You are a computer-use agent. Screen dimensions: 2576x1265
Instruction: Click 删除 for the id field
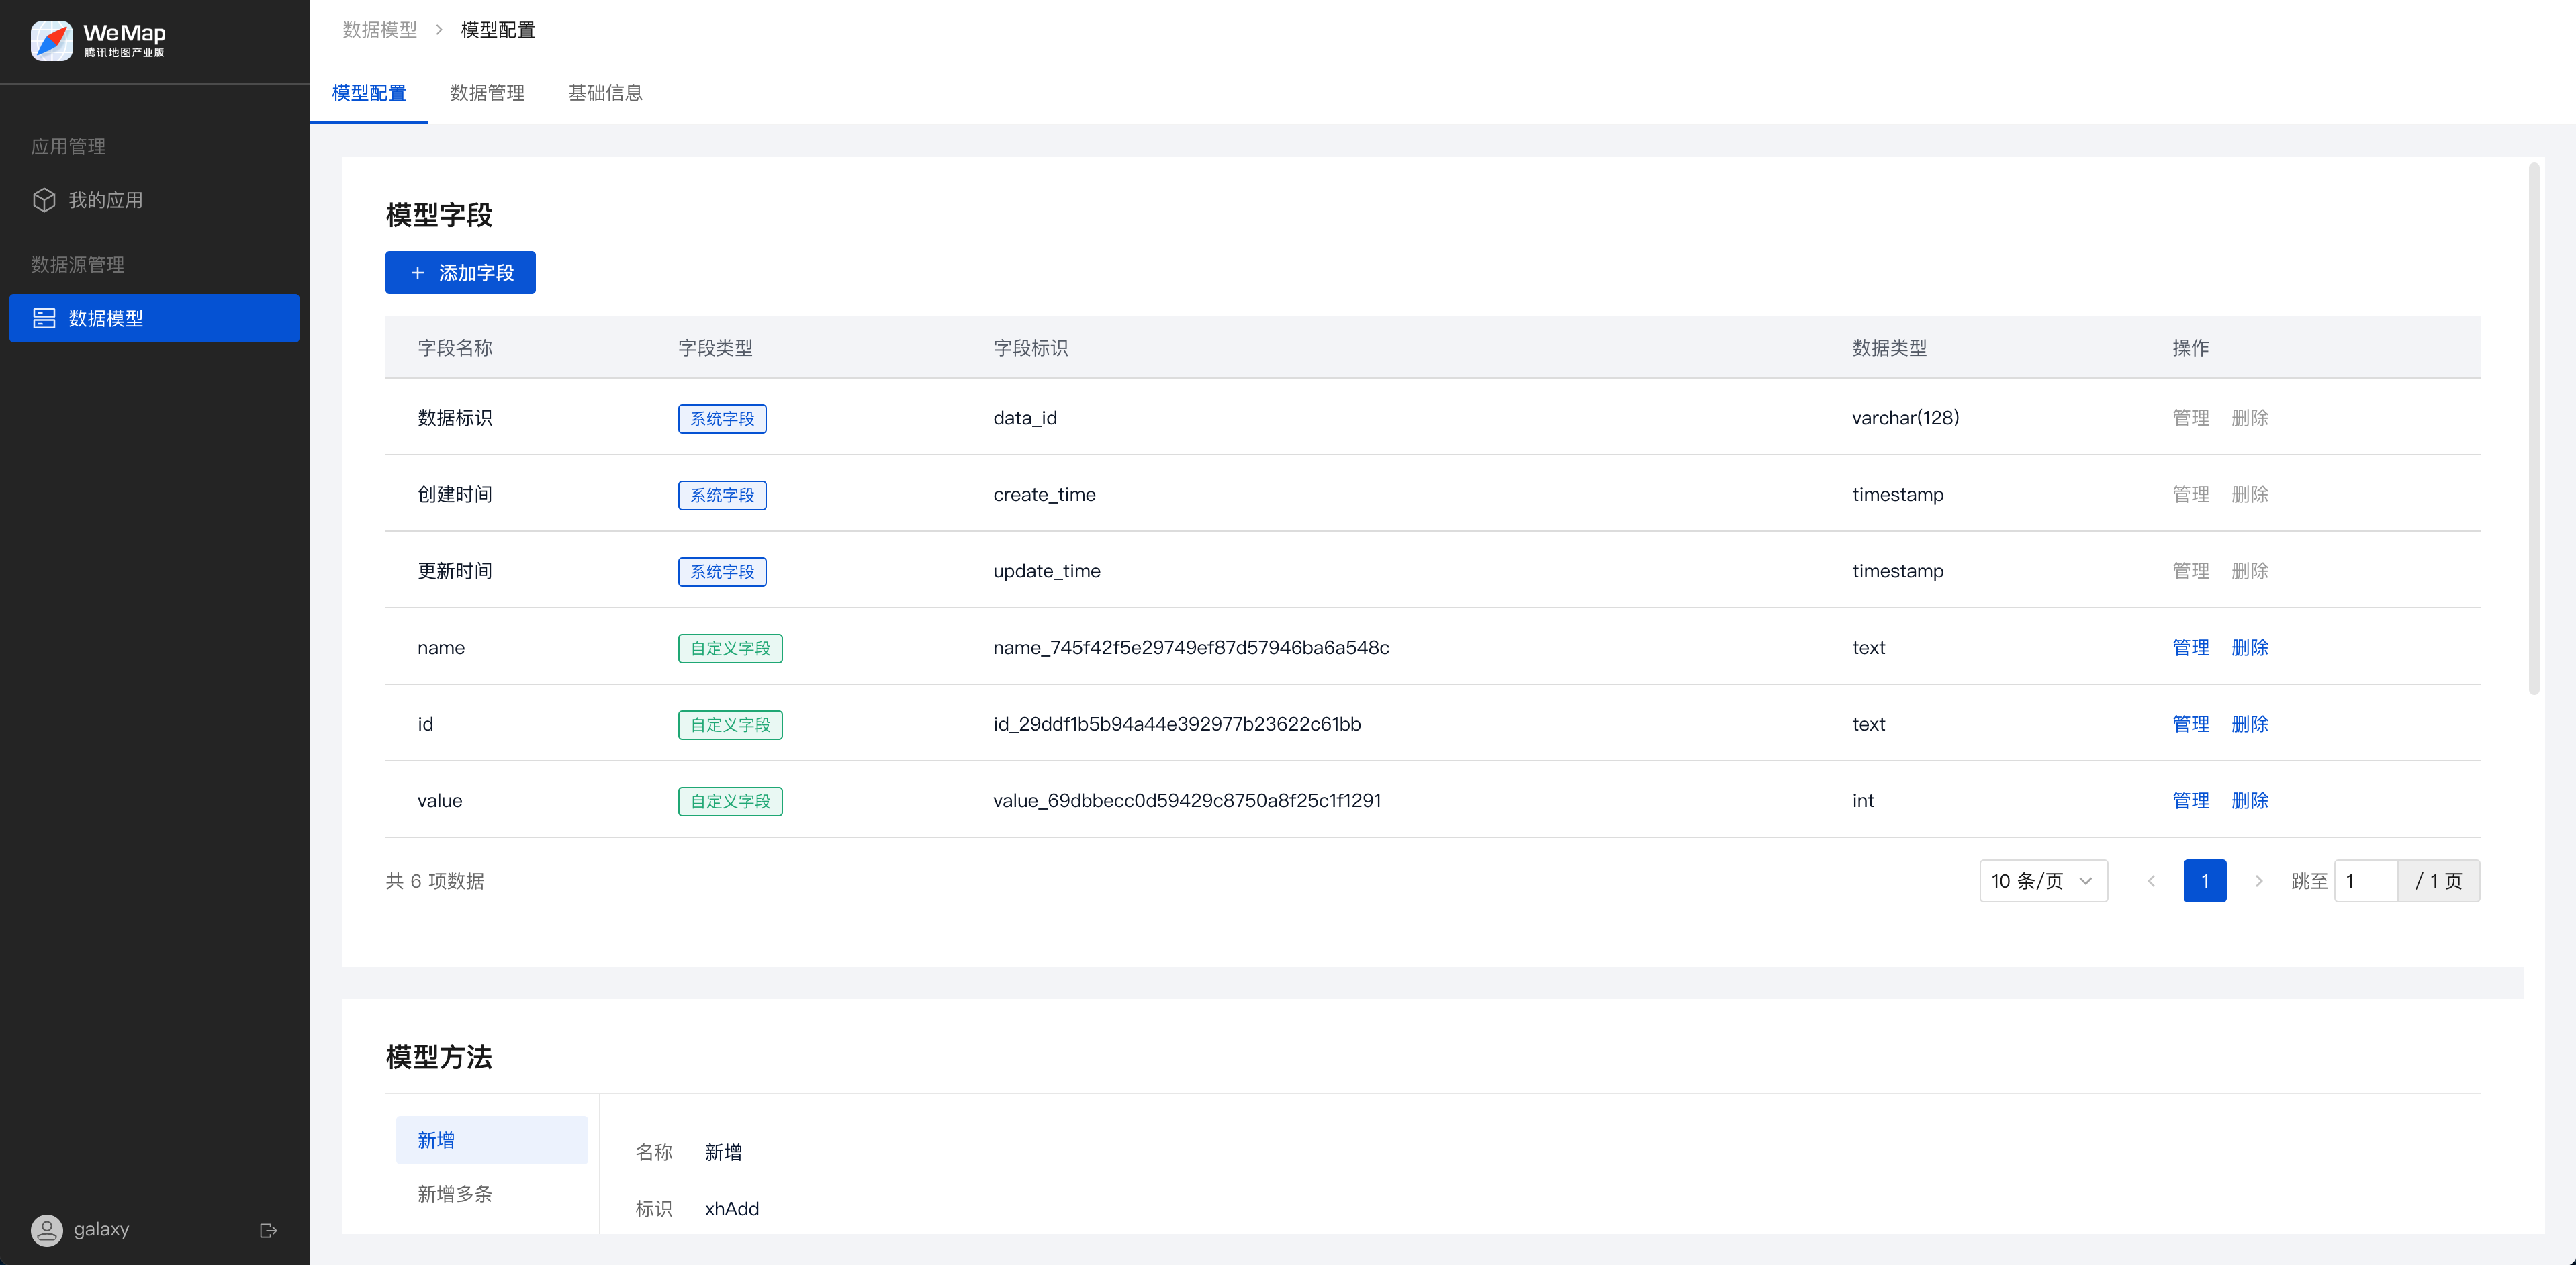pos(2249,724)
